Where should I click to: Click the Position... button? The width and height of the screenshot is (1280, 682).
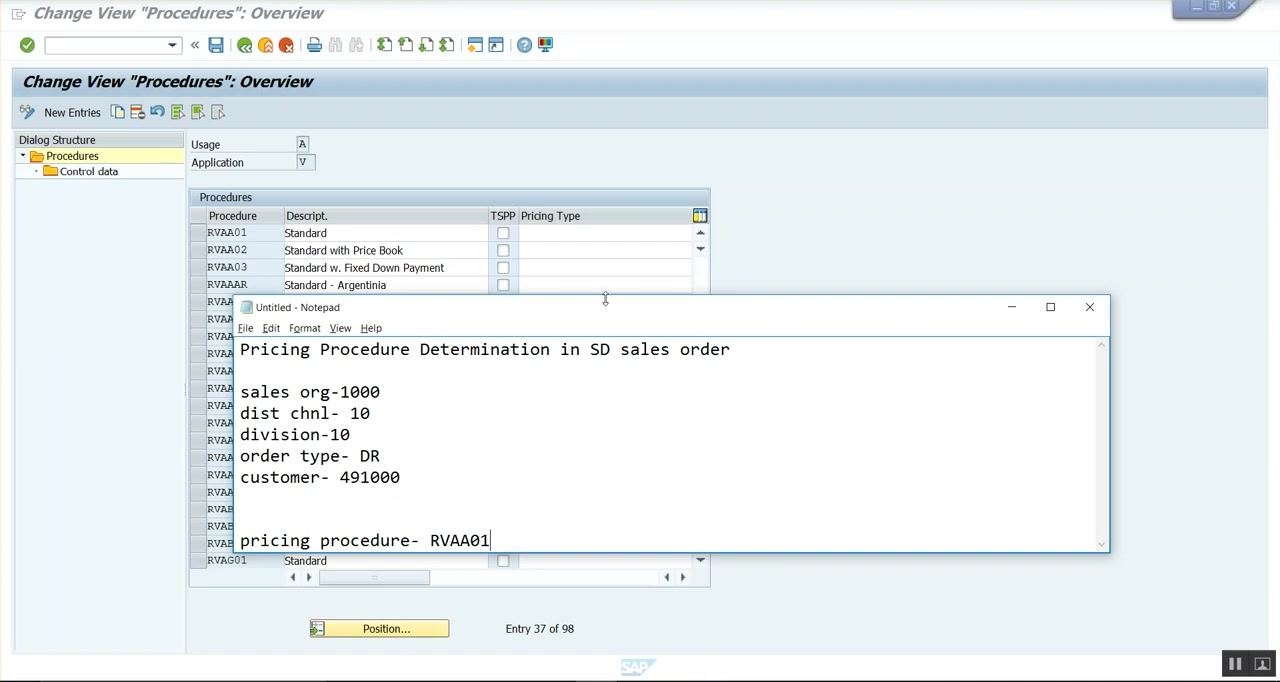pos(379,629)
